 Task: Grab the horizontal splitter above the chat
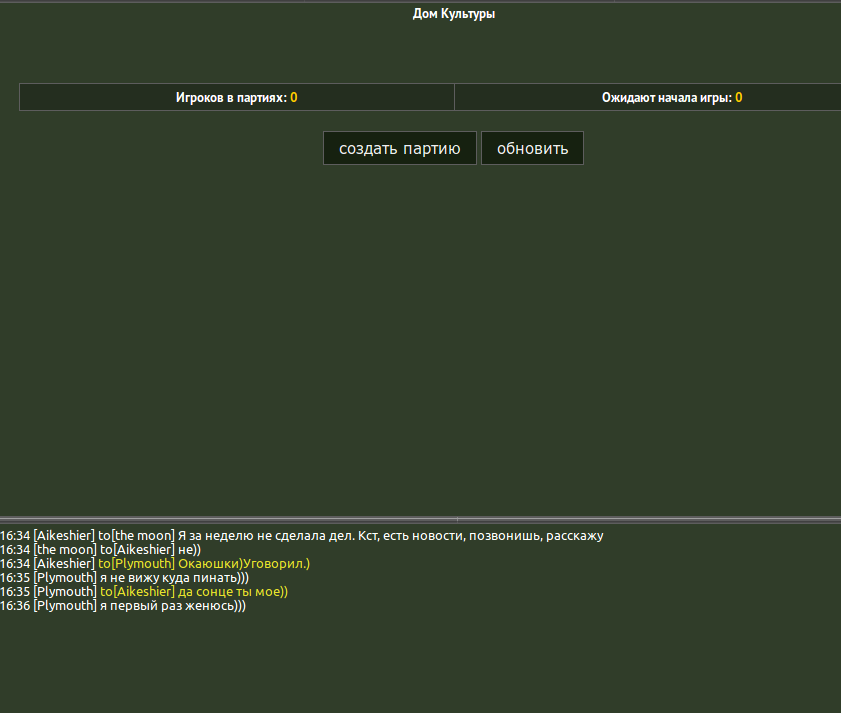point(420,519)
